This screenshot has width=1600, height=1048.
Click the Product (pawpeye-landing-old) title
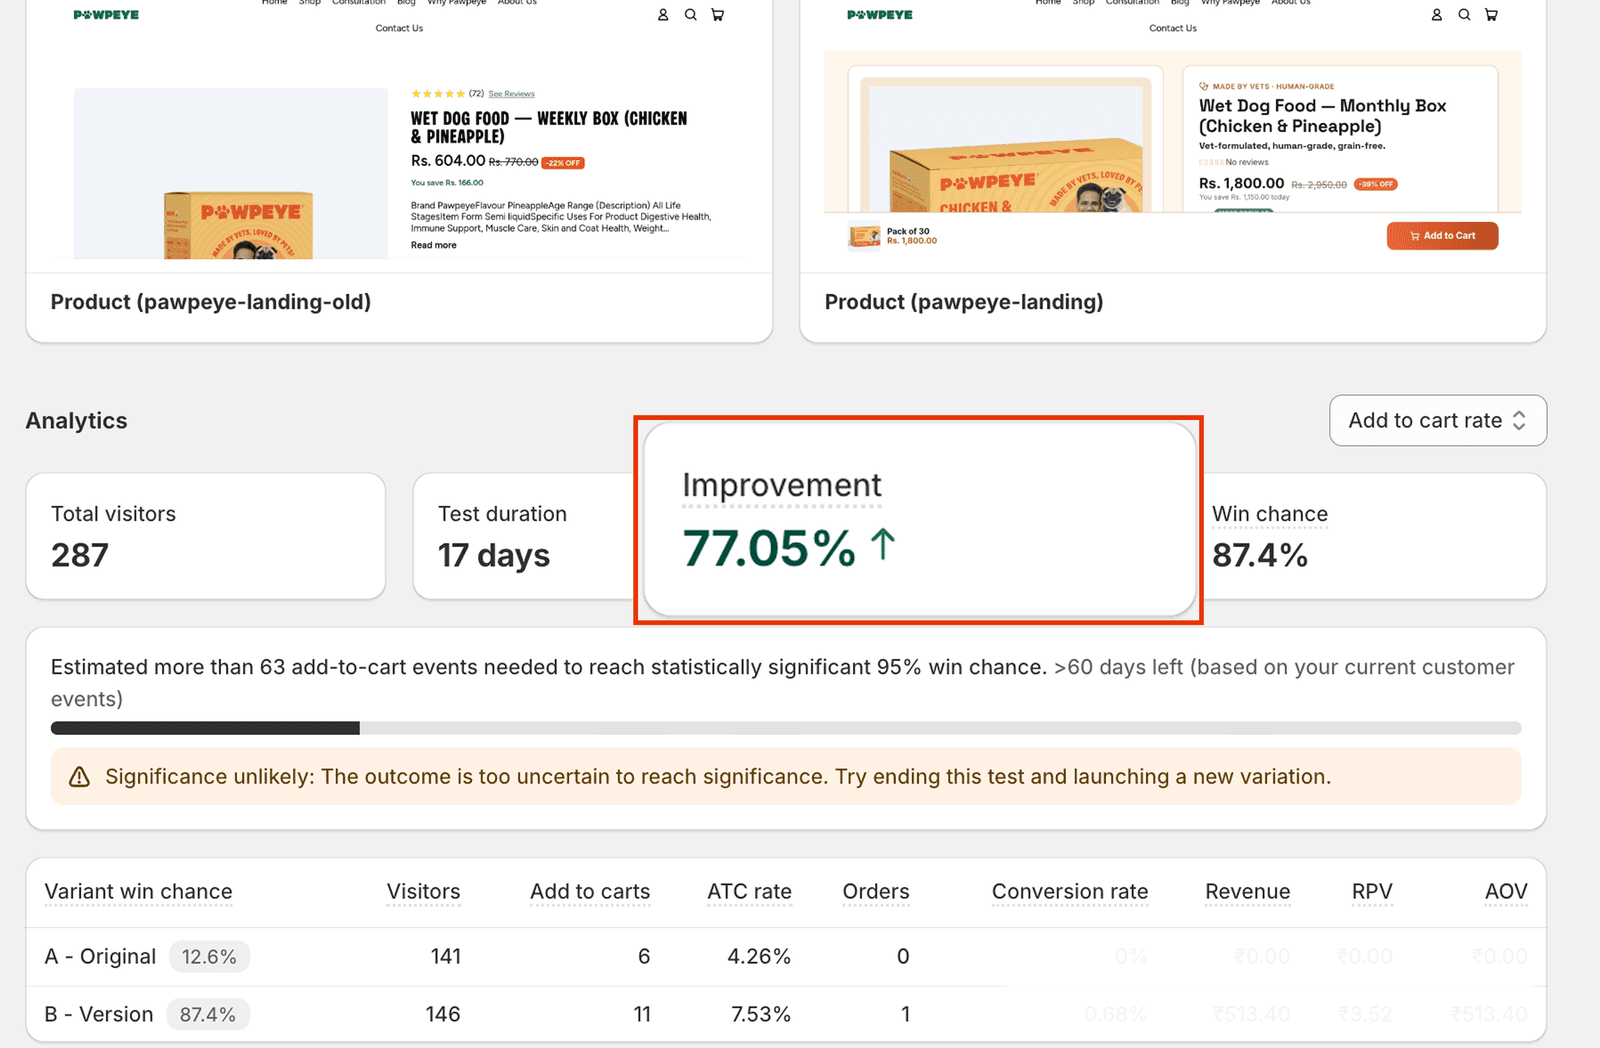[211, 302]
